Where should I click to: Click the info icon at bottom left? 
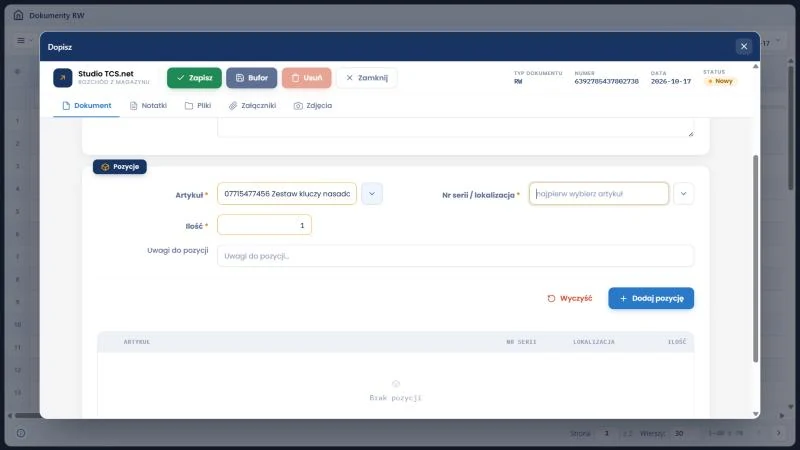[21, 433]
